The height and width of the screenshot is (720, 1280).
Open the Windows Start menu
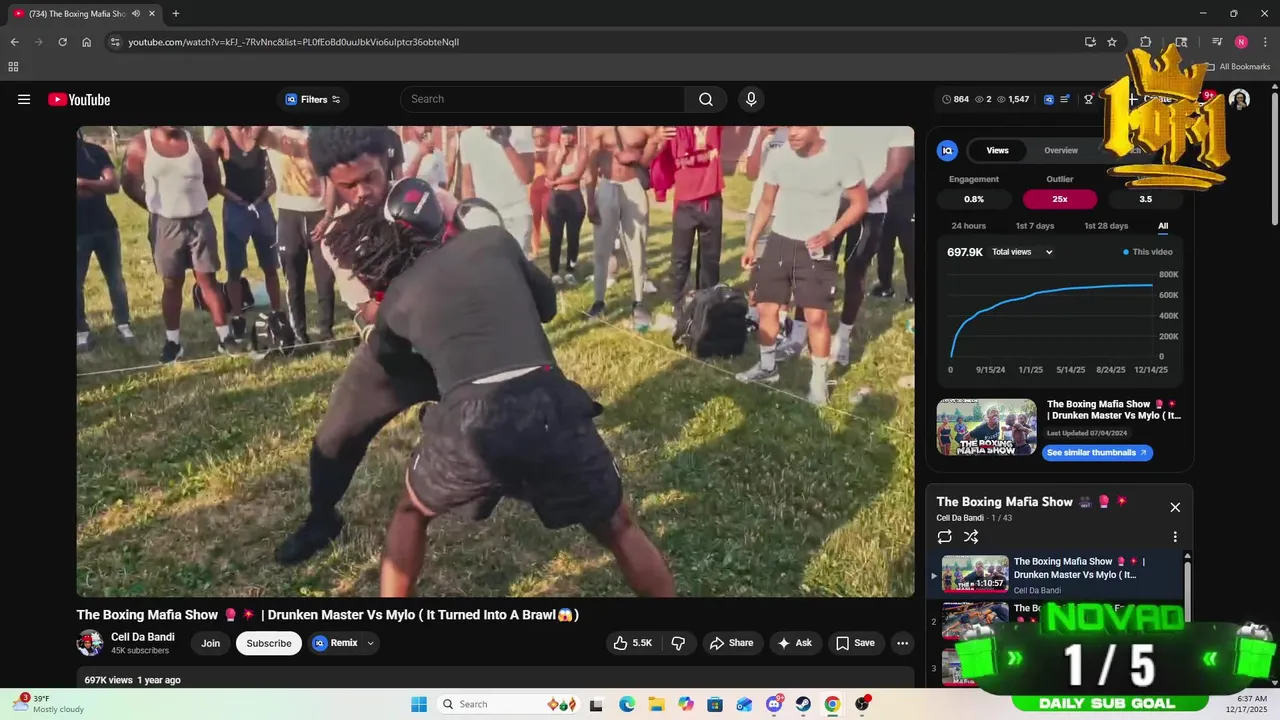coord(419,704)
